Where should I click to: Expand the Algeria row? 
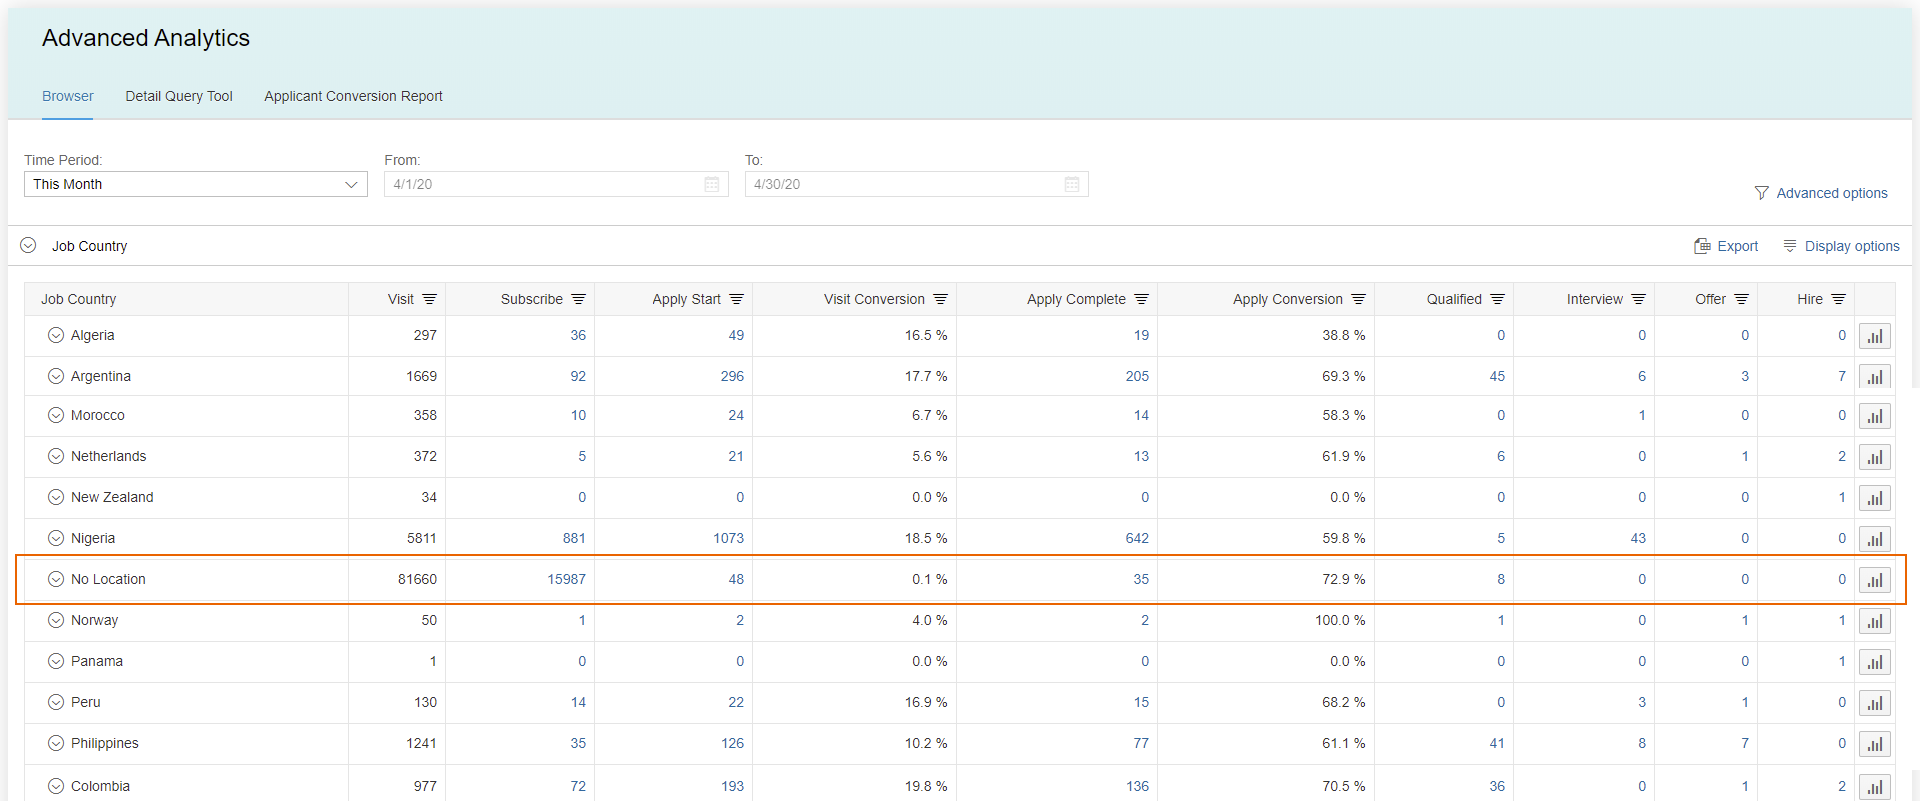click(x=56, y=335)
